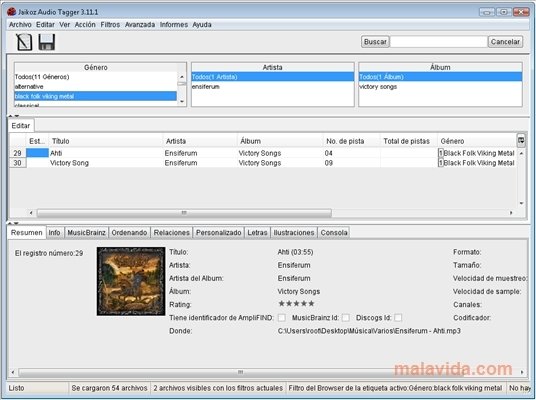Select 'black folk viking metal' genre
This screenshot has height=400, width=536.
point(95,96)
